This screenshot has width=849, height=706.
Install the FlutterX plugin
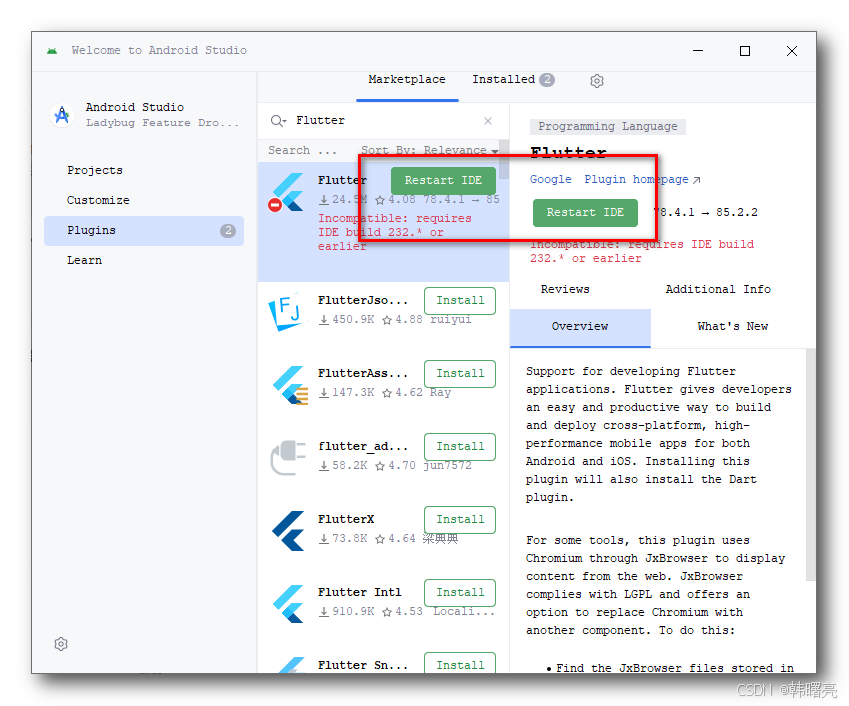click(460, 520)
